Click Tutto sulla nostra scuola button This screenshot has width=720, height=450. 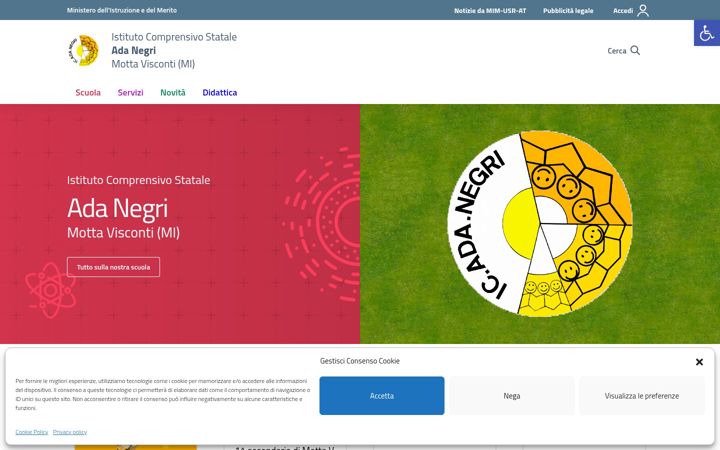(113, 267)
